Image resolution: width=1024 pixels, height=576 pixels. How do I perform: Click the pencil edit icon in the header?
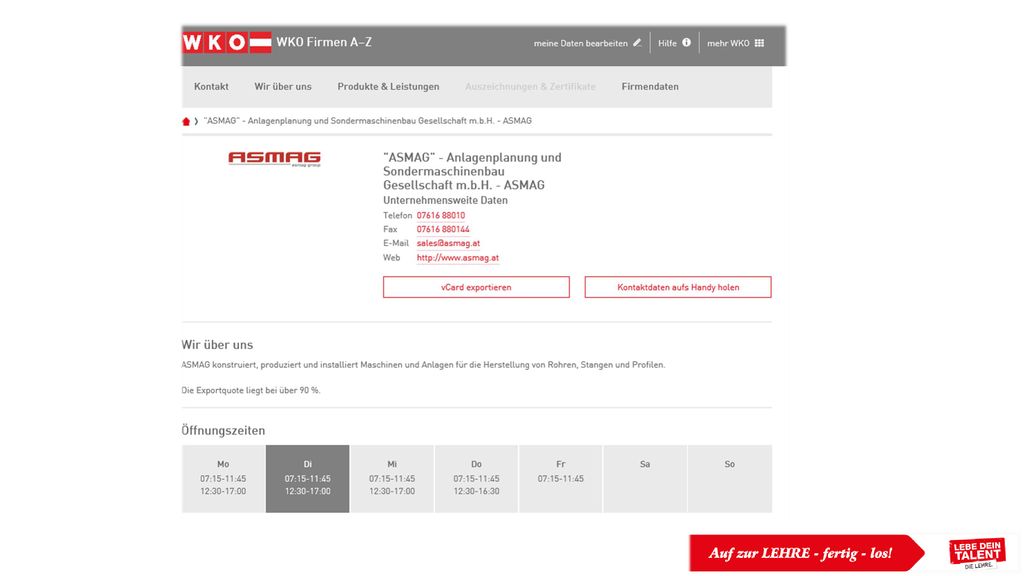click(637, 42)
